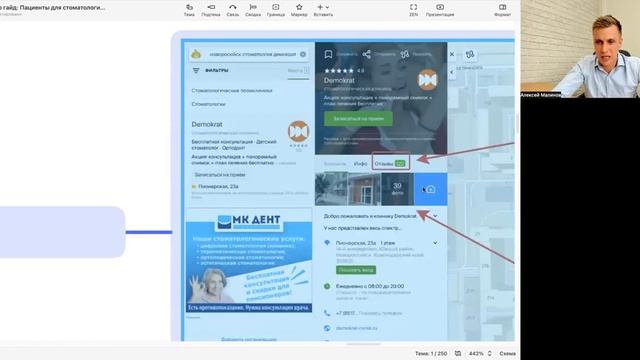Start Презентация pitch mode
This screenshot has height=360, width=640.
[440, 10]
